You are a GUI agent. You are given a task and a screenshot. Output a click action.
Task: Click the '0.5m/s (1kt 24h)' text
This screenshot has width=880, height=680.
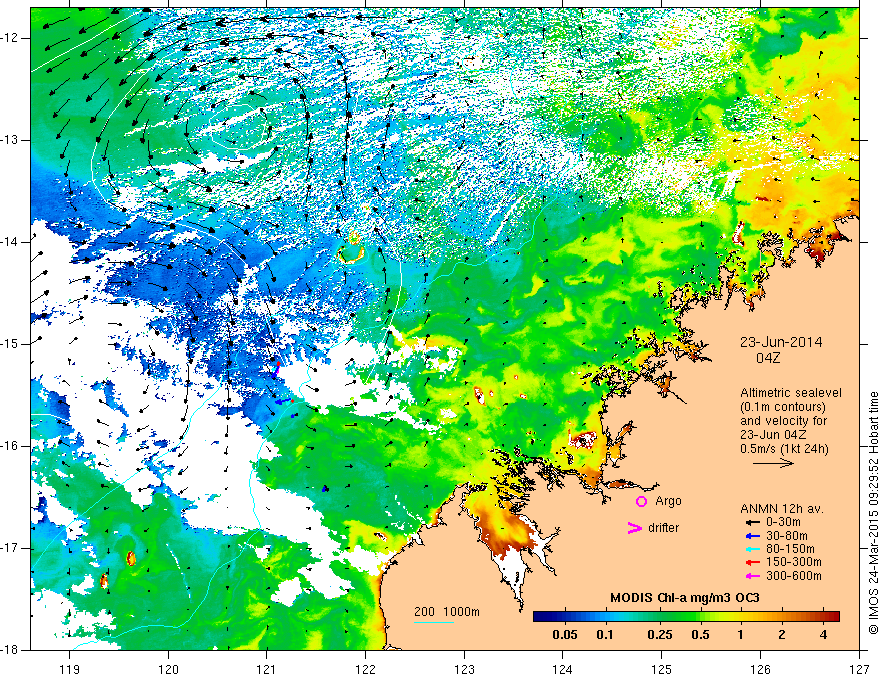(785, 449)
